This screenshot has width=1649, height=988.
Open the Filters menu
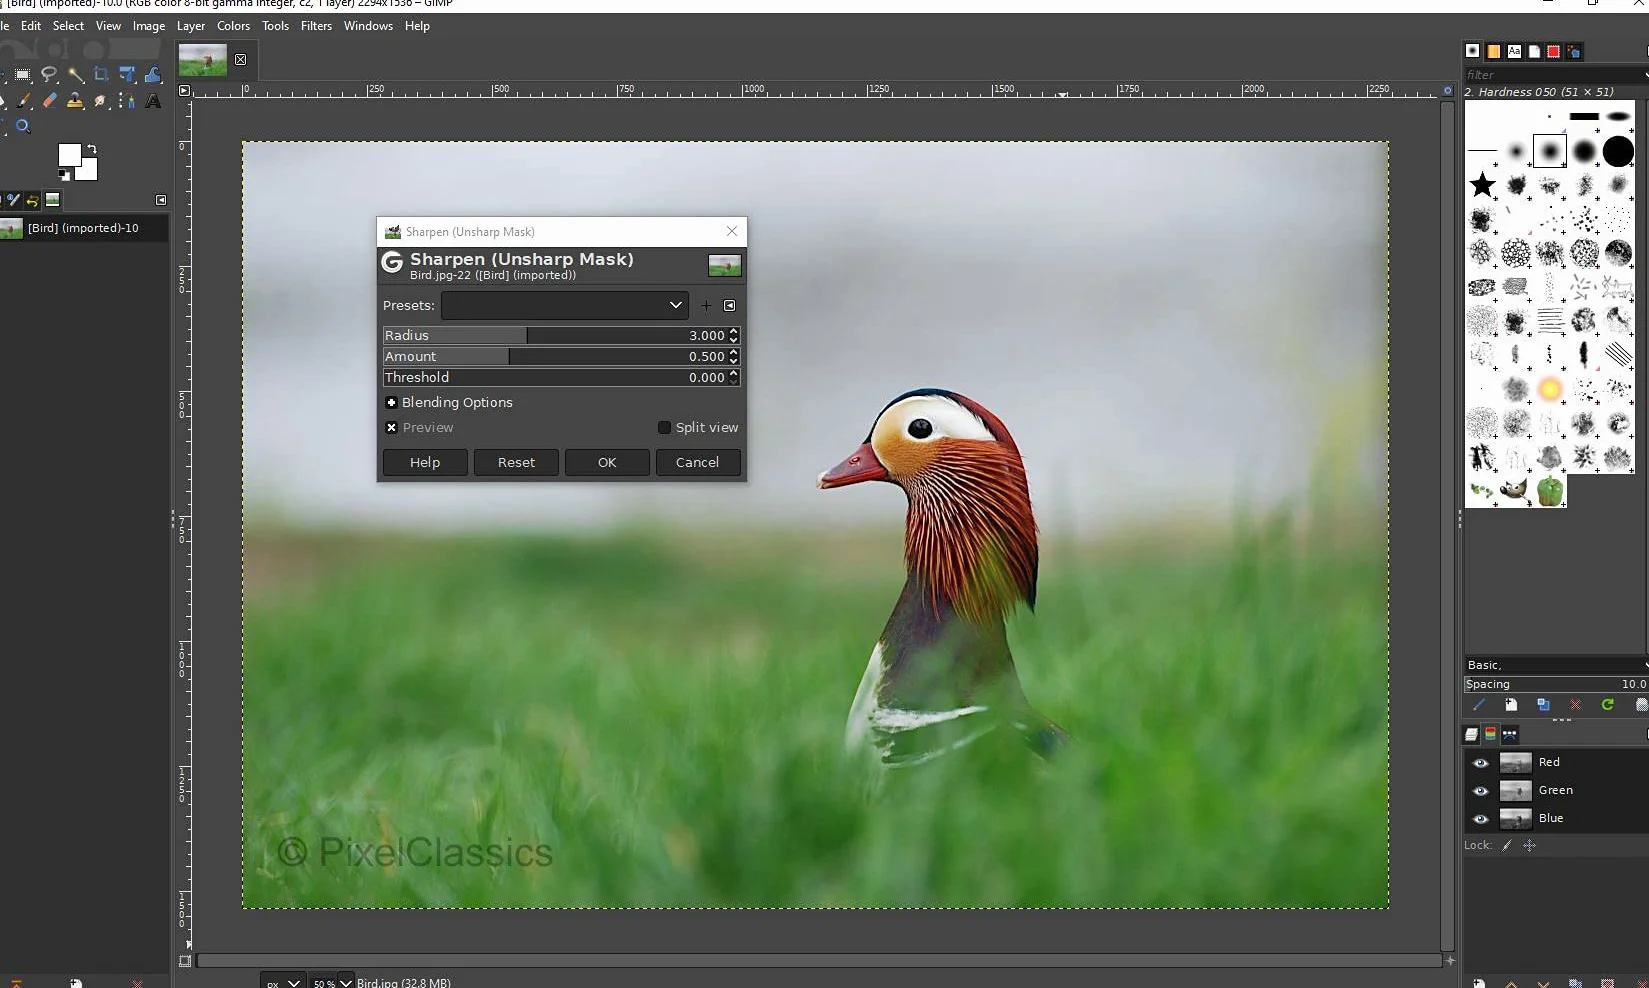click(316, 26)
